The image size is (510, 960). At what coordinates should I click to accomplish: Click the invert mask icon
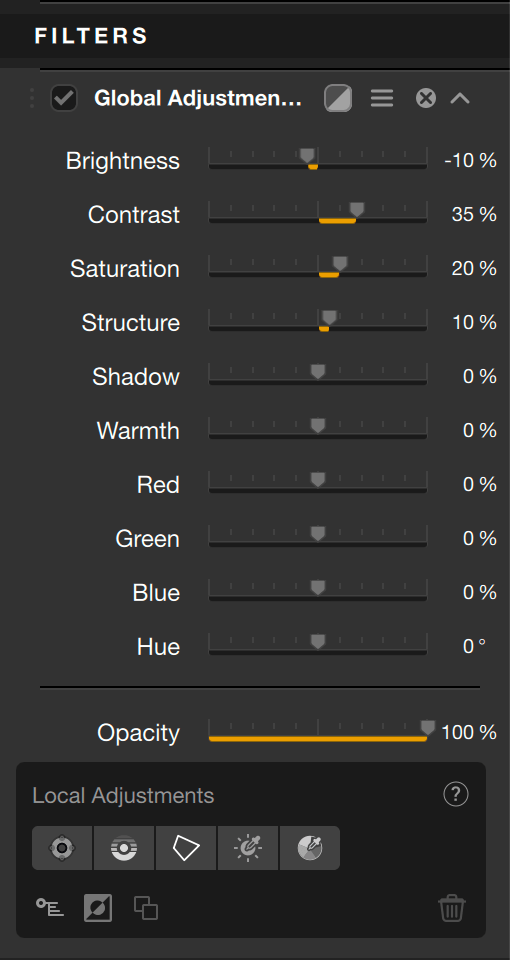pos(98,907)
